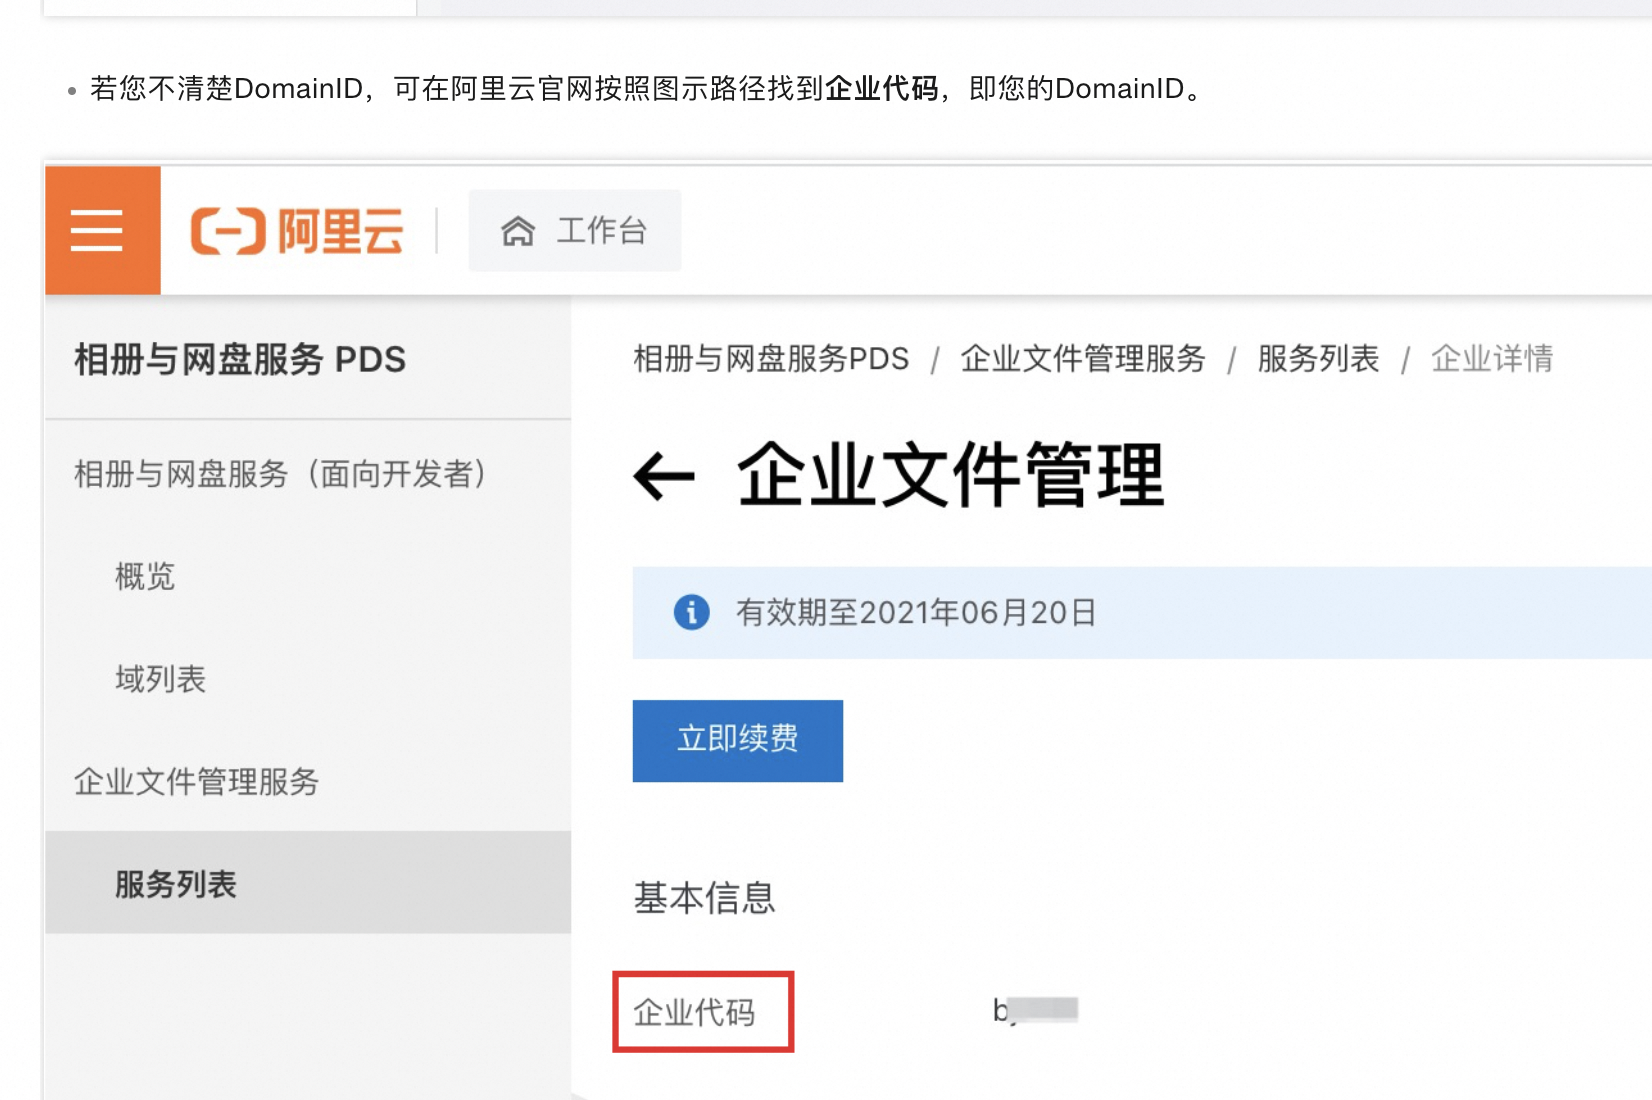Click the back arrow beside 企业文件管理

(x=664, y=476)
